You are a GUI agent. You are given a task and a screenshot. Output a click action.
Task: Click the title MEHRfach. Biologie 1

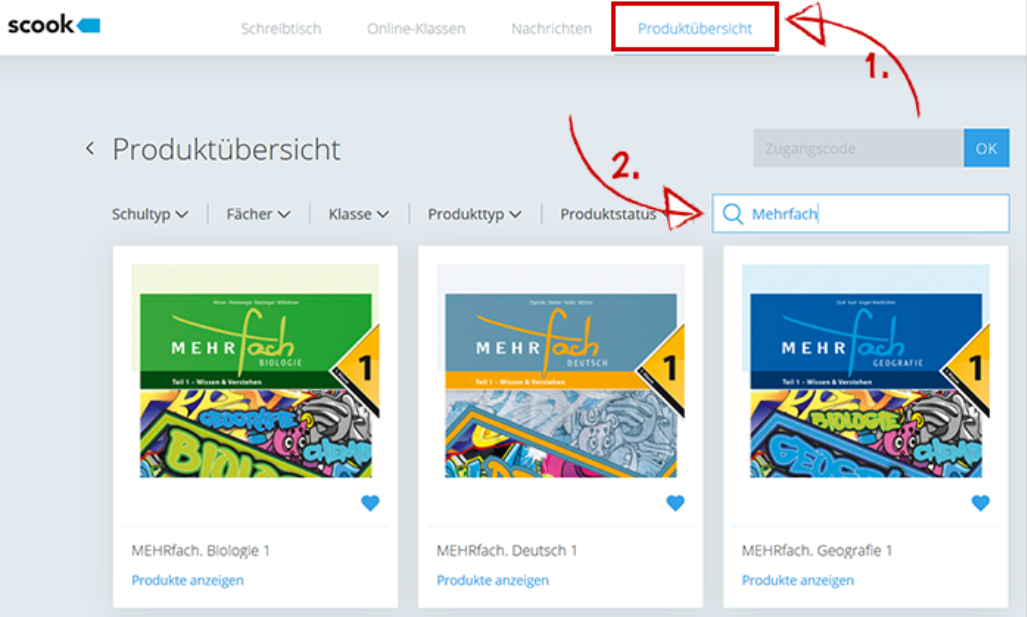pos(200,550)
